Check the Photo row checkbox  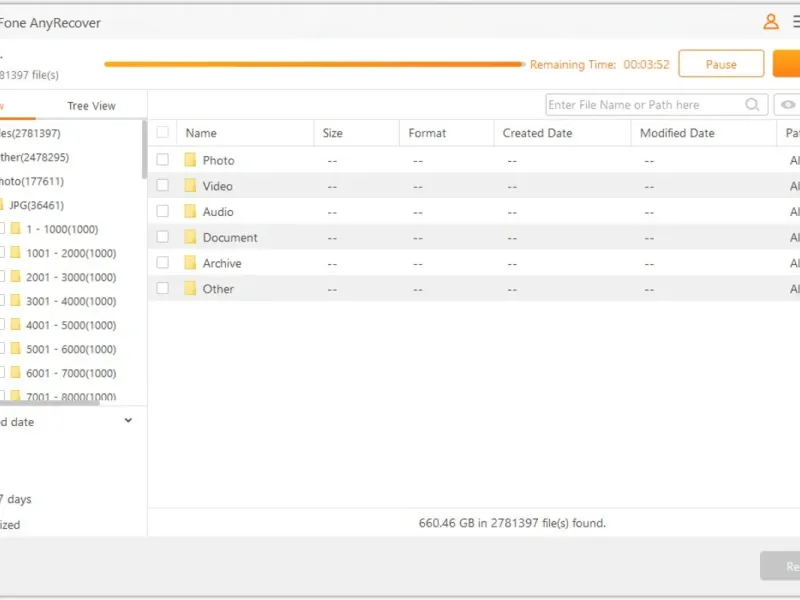[162, 160]
